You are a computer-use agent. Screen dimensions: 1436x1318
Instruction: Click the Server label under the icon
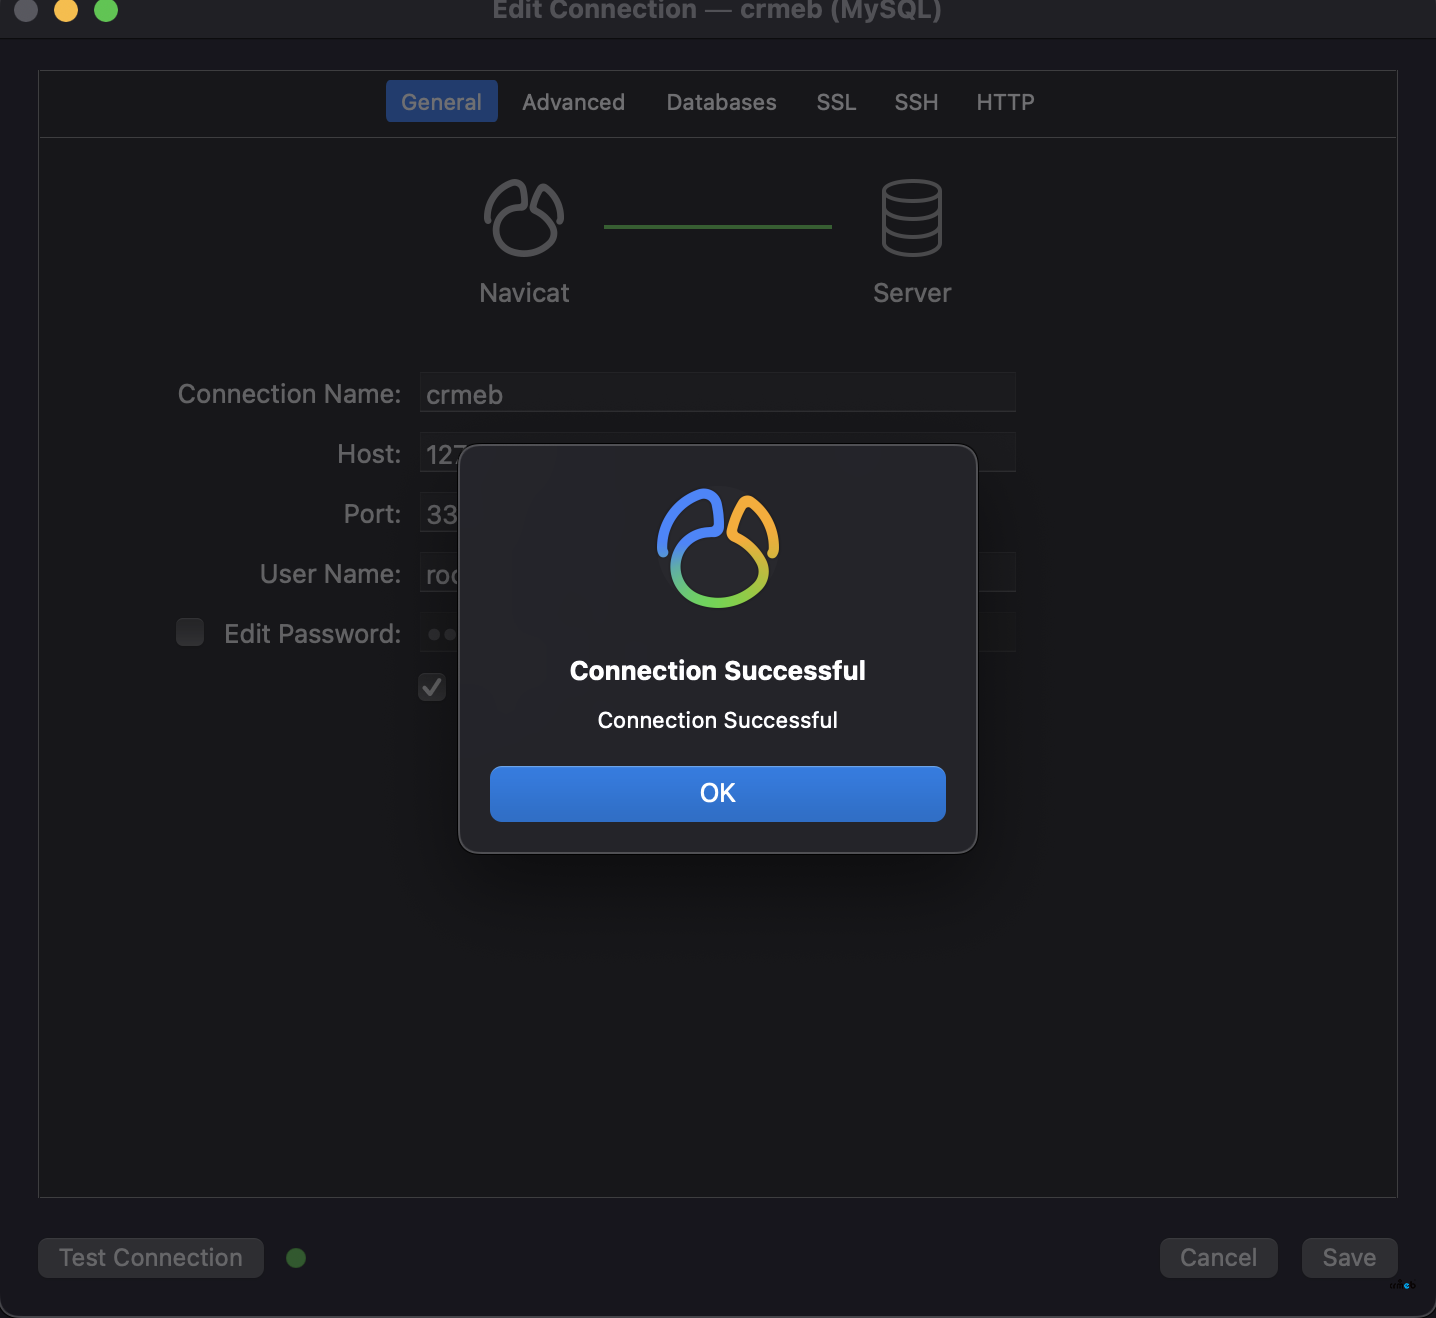click(x=911, y=293)
